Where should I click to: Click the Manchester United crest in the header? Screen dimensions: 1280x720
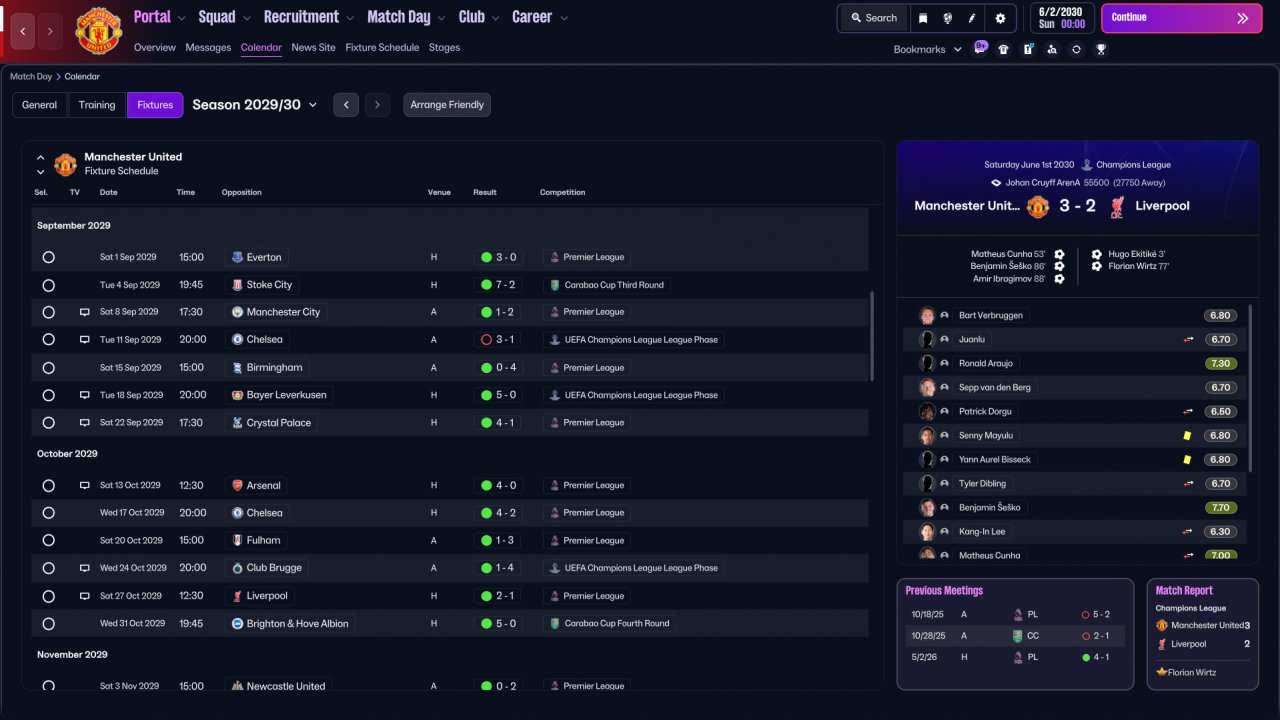tap(98, 31)
